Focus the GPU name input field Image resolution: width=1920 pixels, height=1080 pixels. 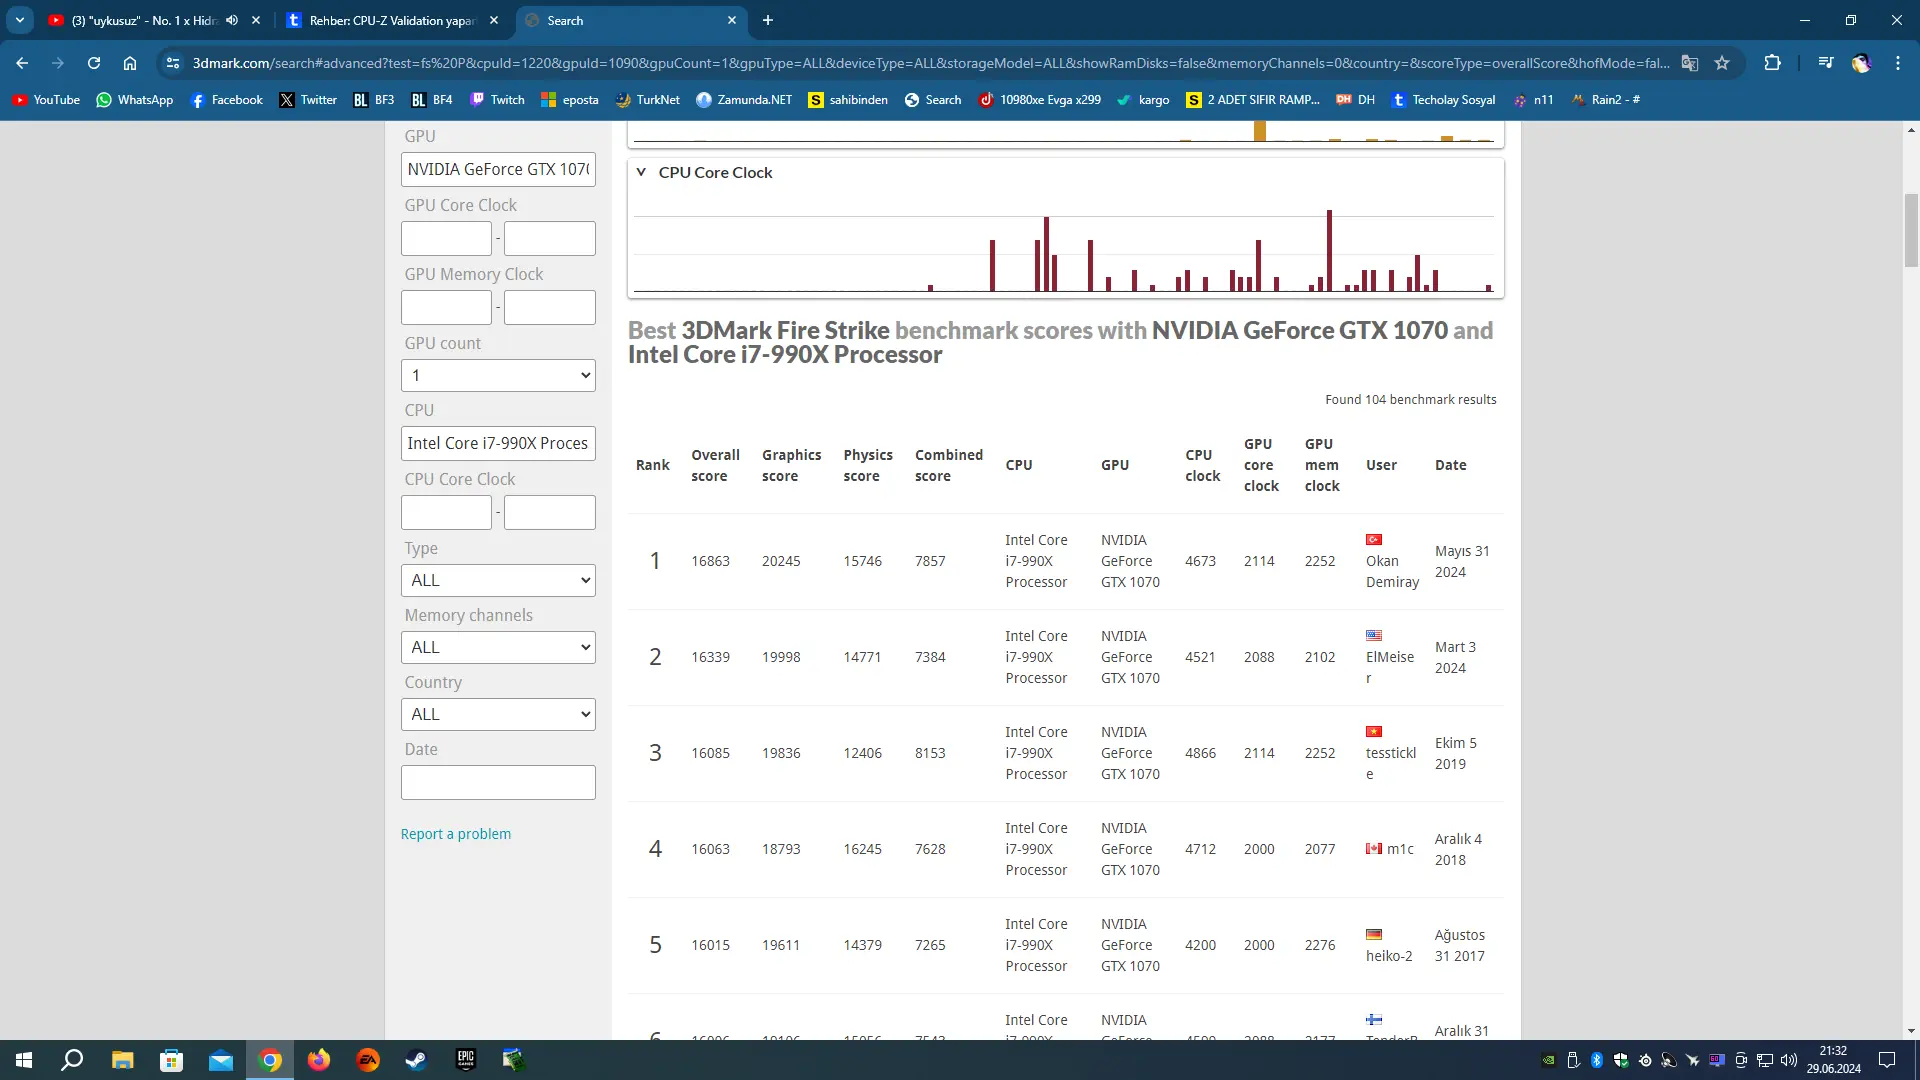coord(498,170)
